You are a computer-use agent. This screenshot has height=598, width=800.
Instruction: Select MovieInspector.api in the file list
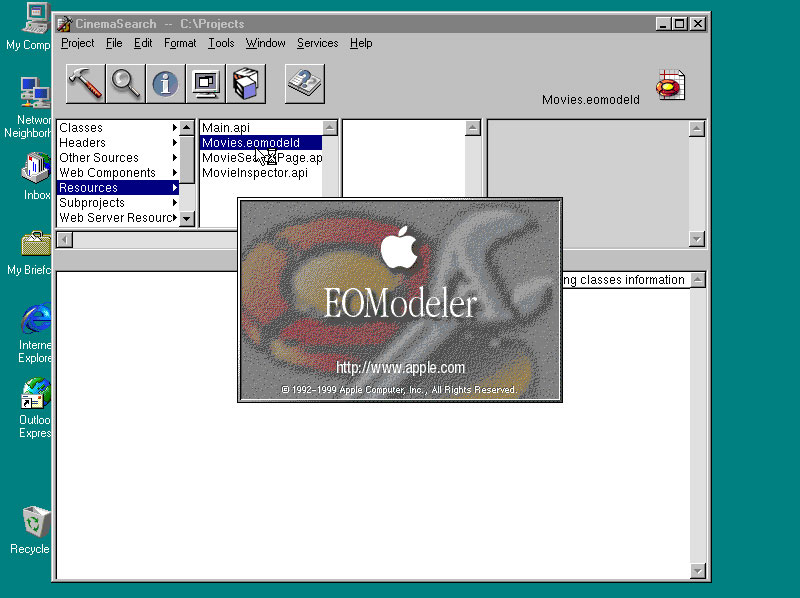click(261, 172)
